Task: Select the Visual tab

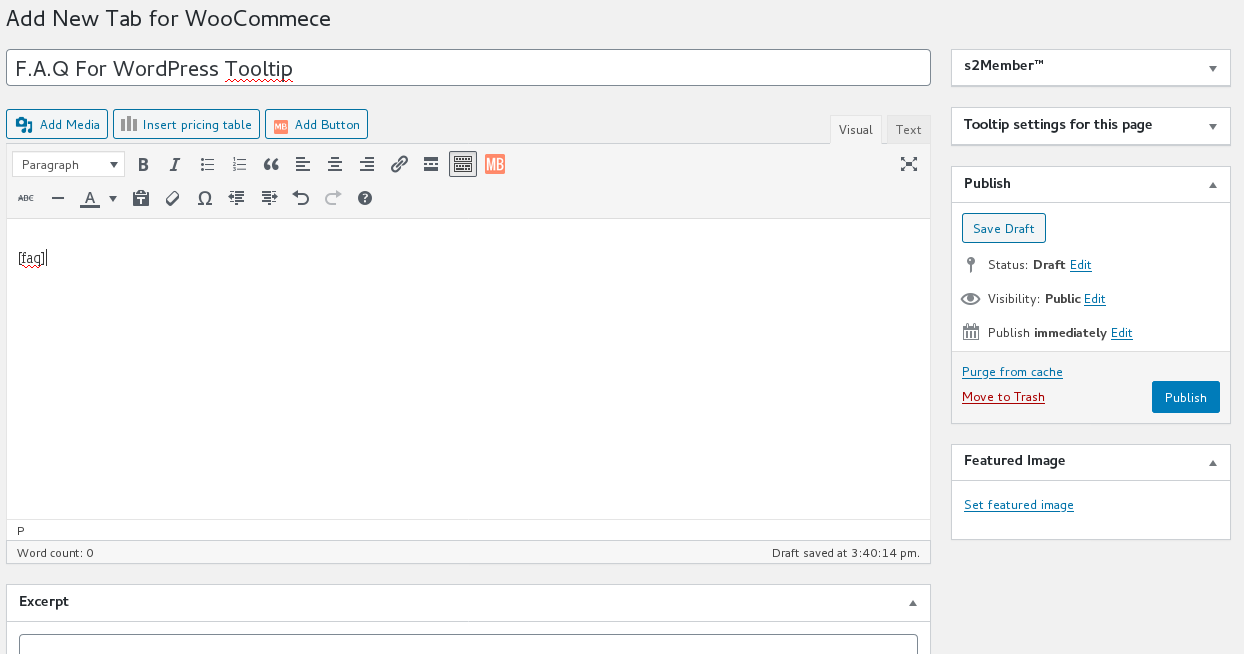Action: tap(855, 129)
